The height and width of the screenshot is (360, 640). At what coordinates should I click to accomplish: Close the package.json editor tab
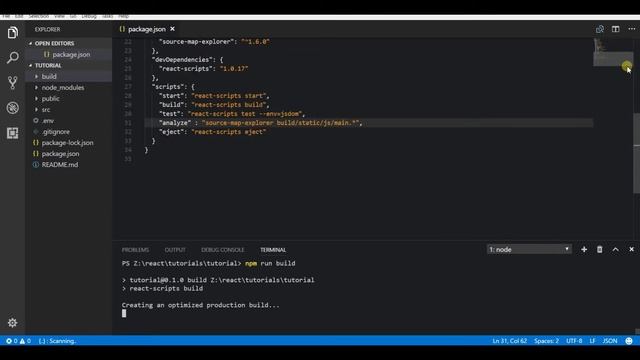(172, 29)
